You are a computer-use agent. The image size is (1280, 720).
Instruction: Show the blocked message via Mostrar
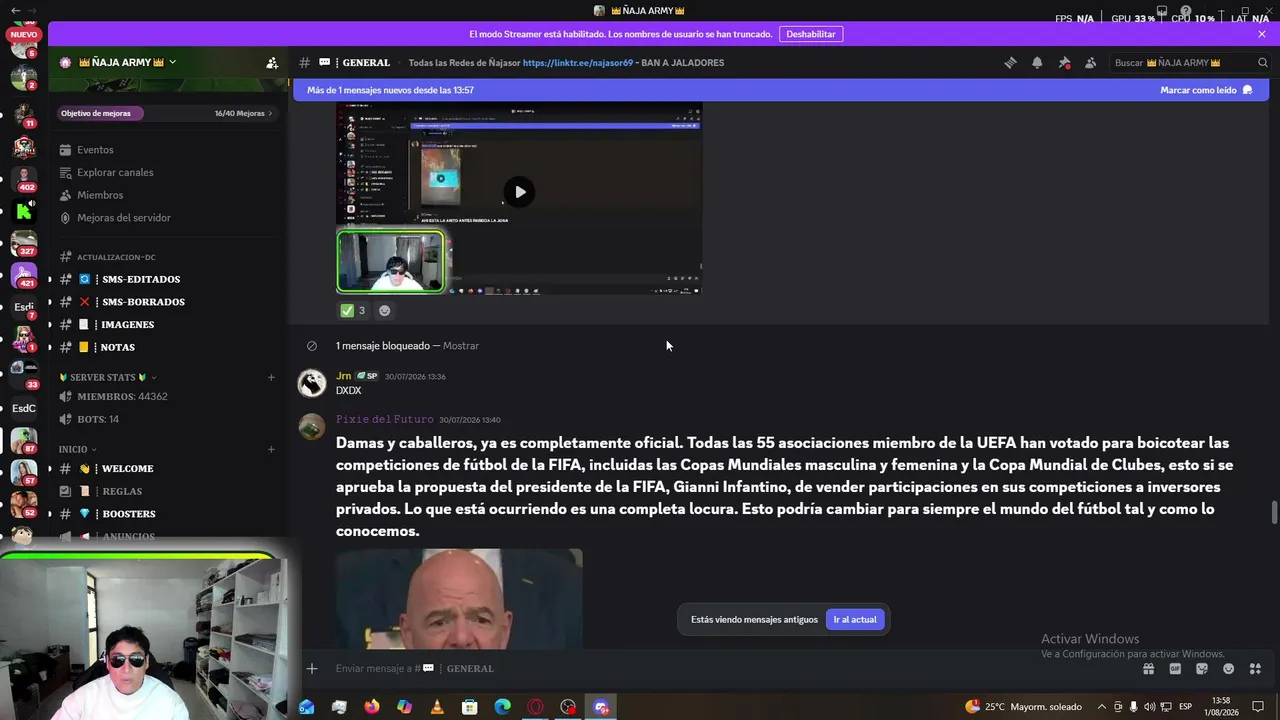461,346
